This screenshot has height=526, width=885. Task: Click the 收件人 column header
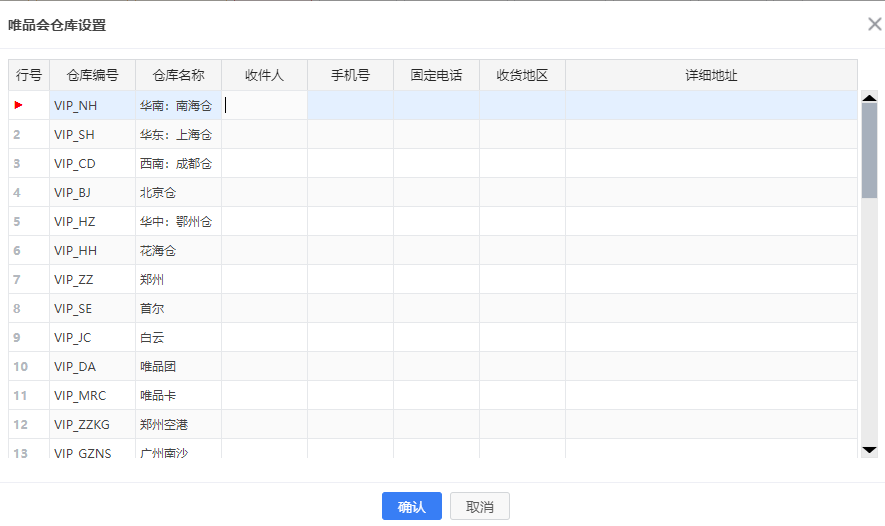pos(265,75)
